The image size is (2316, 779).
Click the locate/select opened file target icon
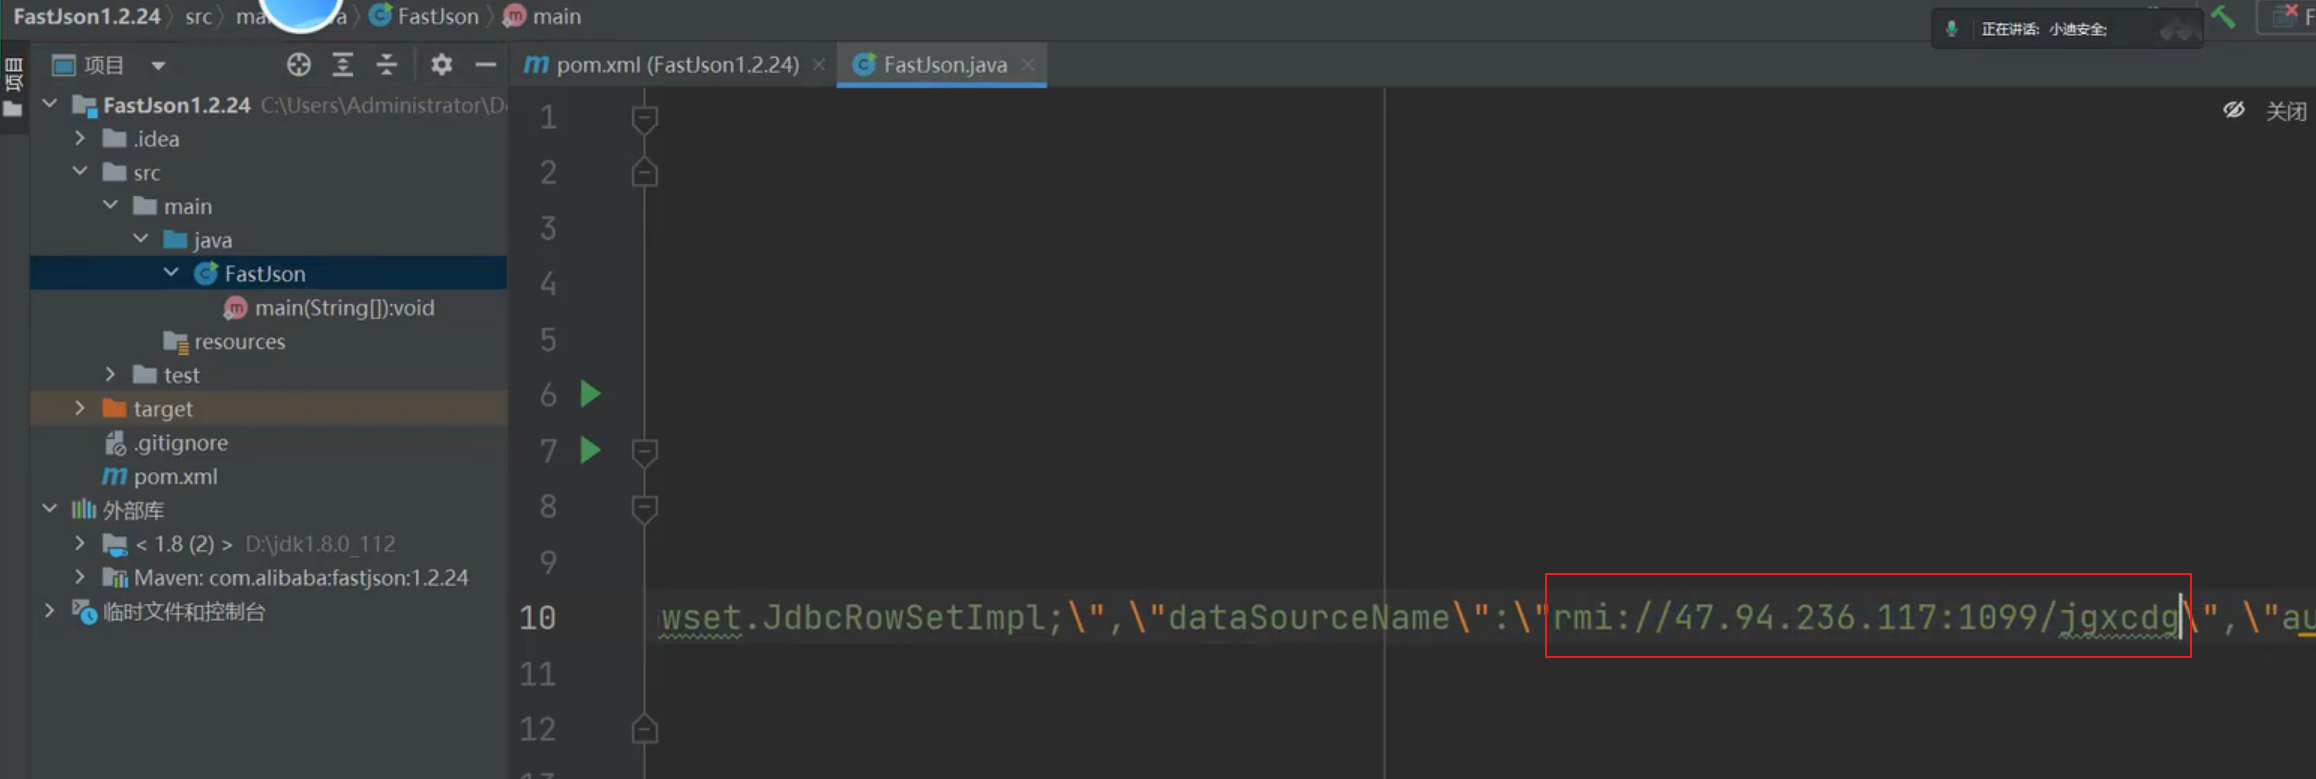[298, 65]
